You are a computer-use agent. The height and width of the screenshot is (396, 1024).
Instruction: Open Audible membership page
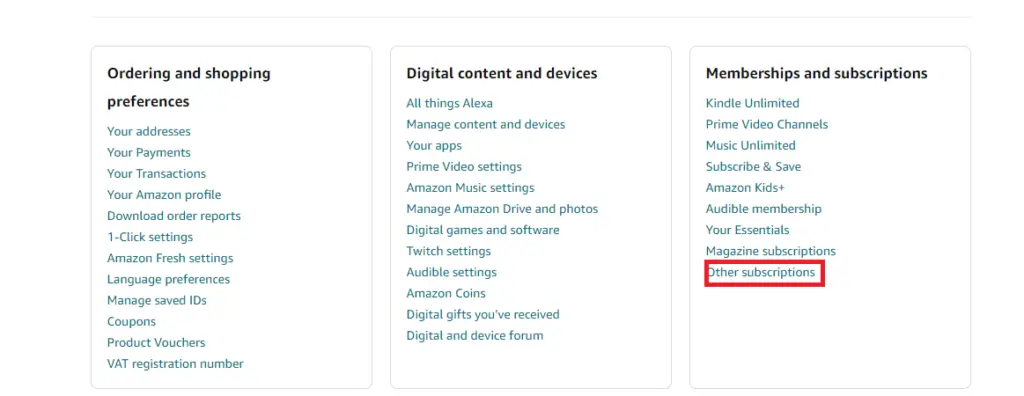coord(763,209)
